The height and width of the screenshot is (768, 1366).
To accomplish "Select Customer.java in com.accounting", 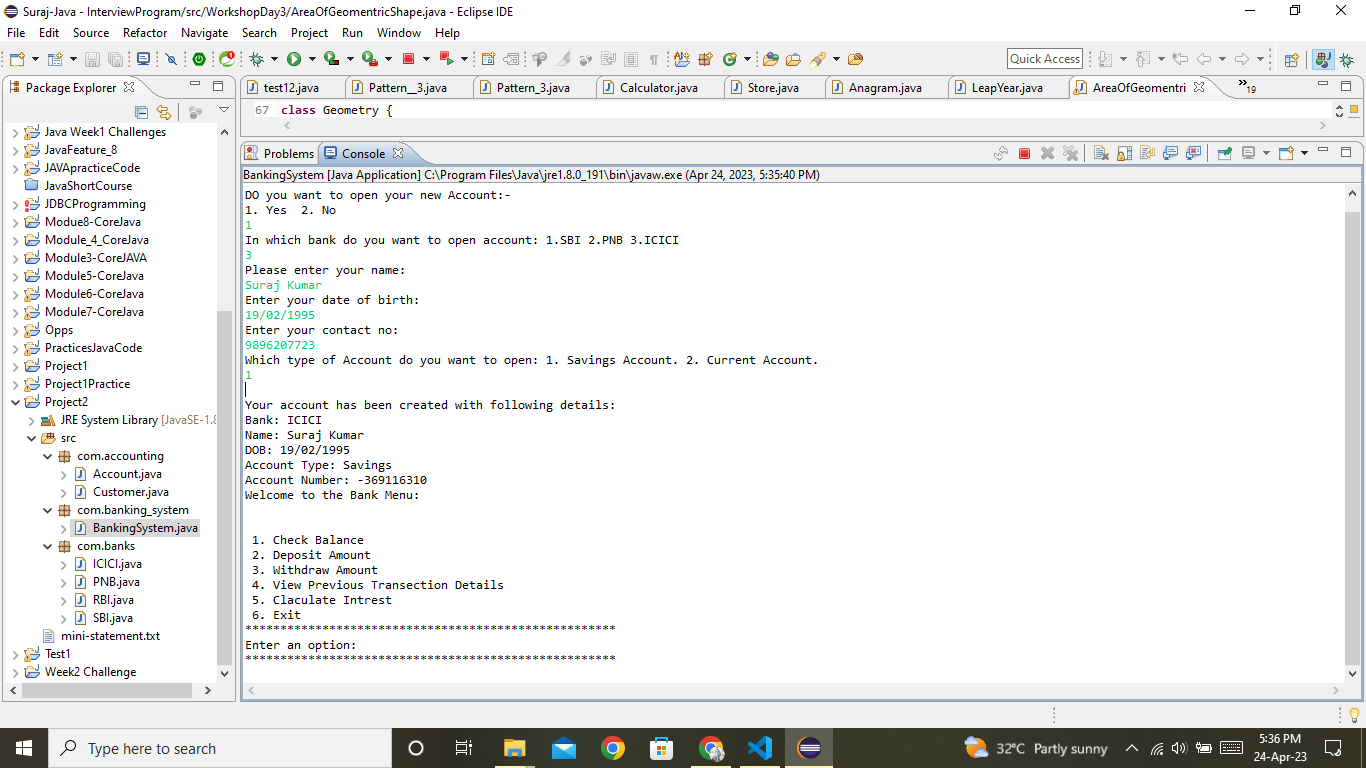I will (130, 492).
